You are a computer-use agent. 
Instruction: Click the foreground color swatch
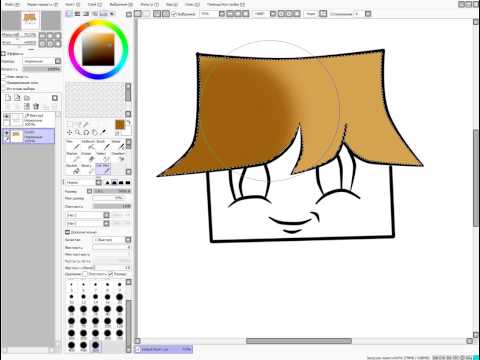pos(120,125)
